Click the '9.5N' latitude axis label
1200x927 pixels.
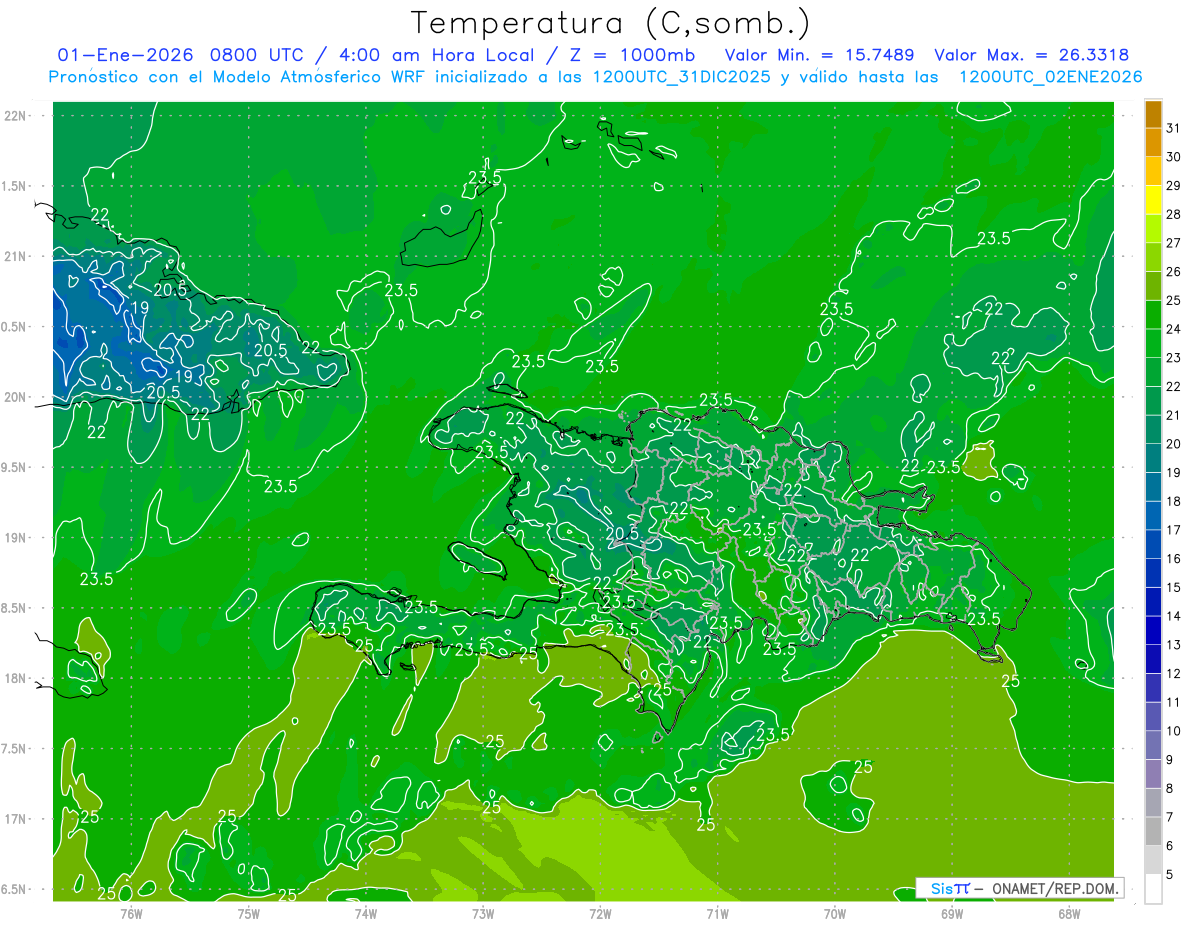click(x=15, y=468)
